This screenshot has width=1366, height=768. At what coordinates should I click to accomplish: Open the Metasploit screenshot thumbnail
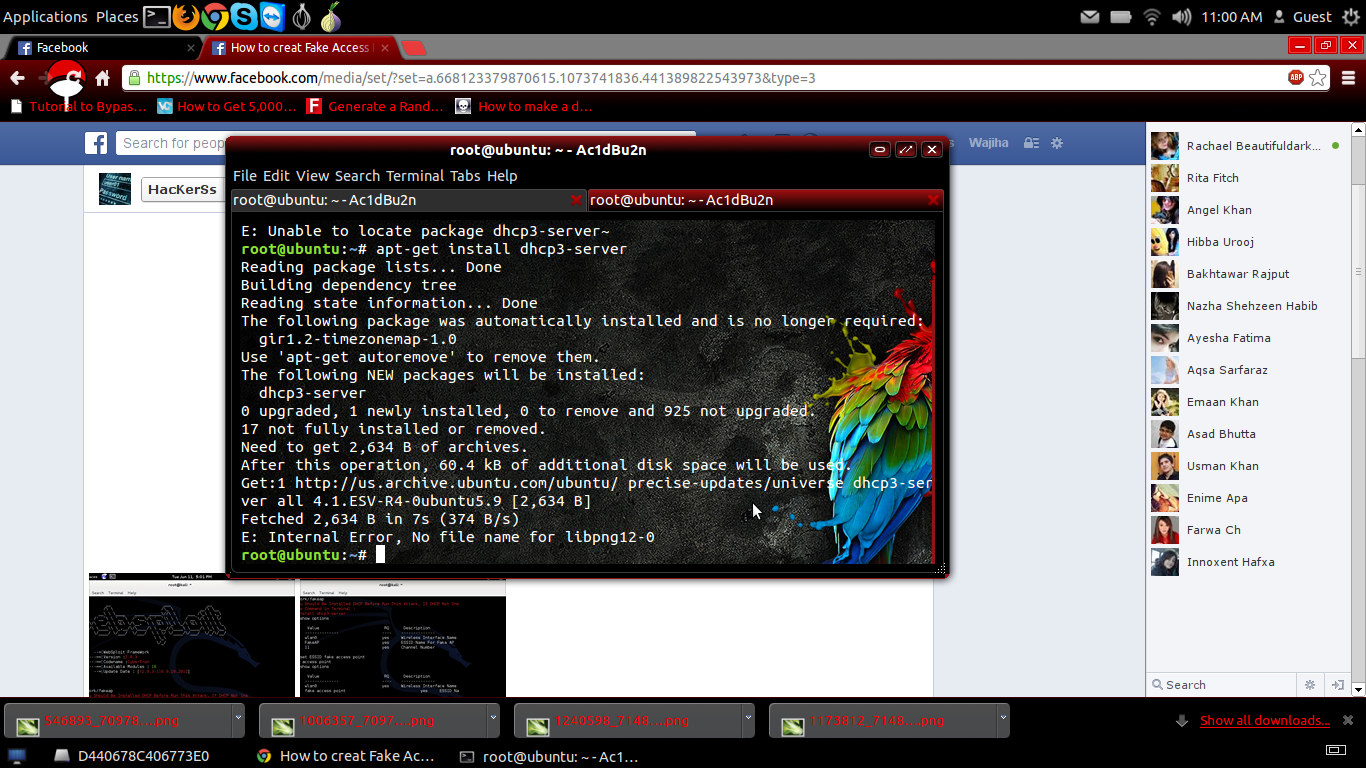coord(192,635)
